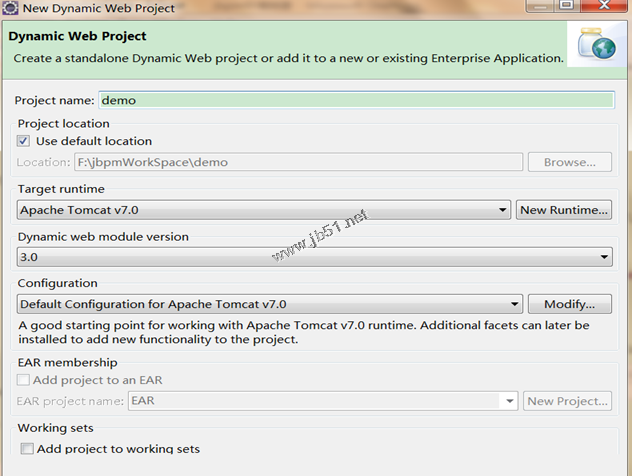Click the Target runtime group label
Screen dimensions: 632x476
(x=61, y=189)
